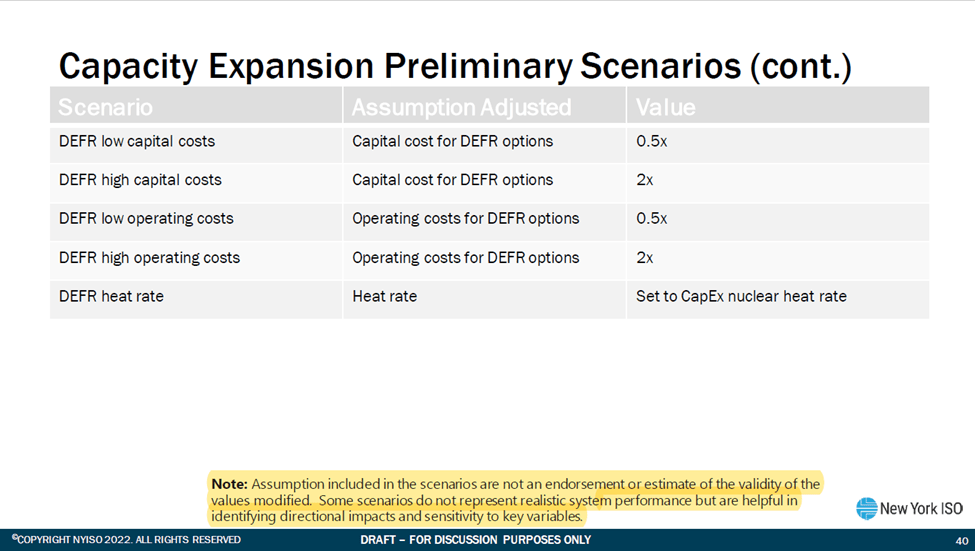Click the New York ISO logo icon
Image resolution: width=975 pixels, height=551 pixels.
click(x=866, y=509)
